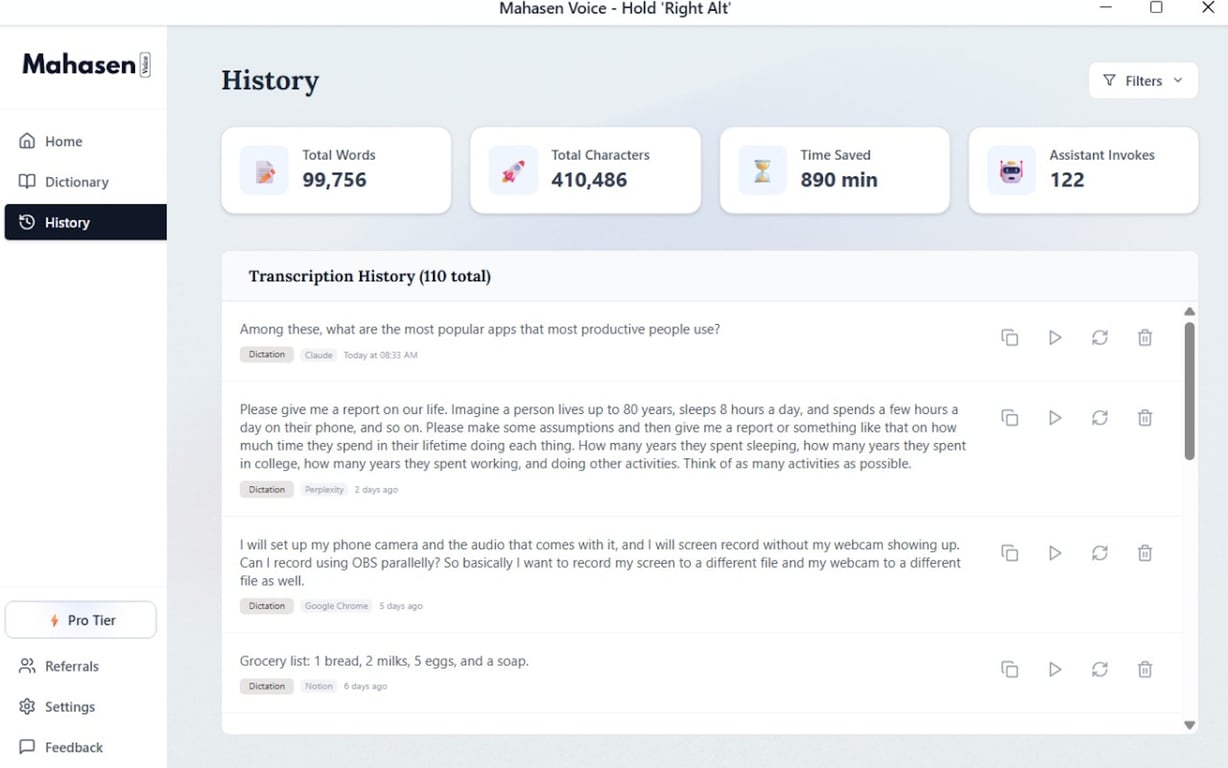Copy the OBS recording transcription
Screen dimensions: 1228x768
1010,553
